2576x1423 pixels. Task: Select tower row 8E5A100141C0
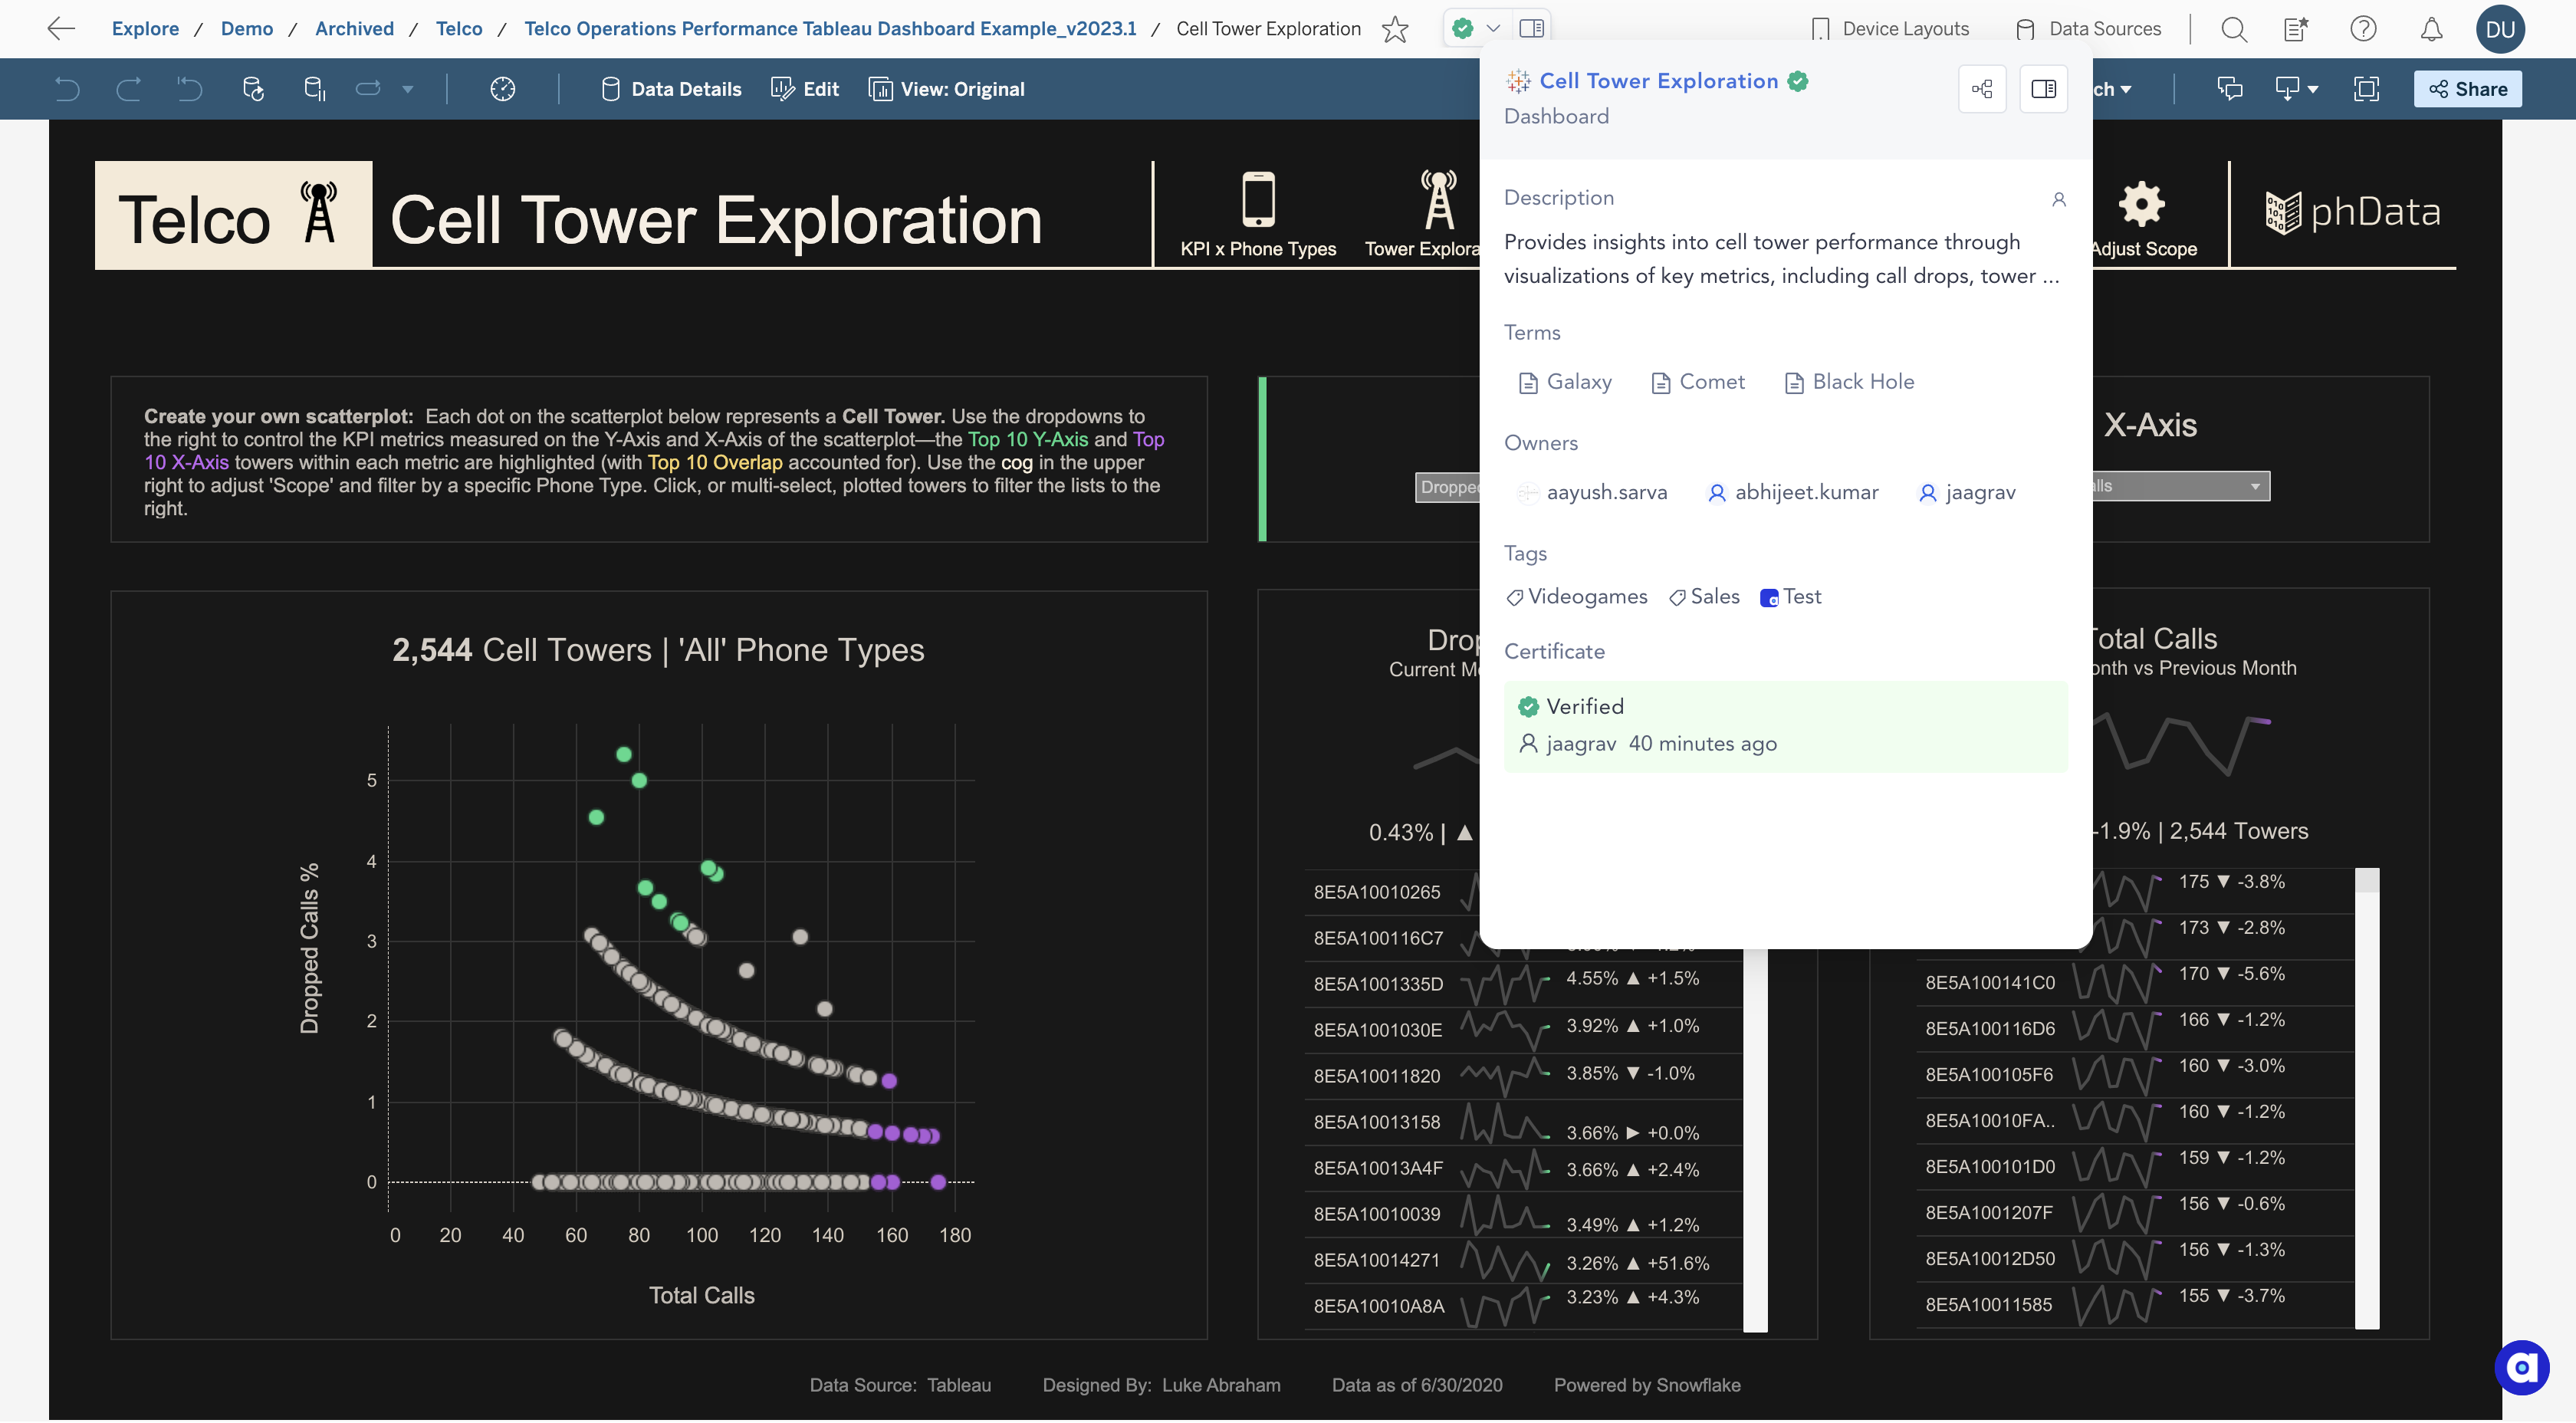pos(2135,983)
